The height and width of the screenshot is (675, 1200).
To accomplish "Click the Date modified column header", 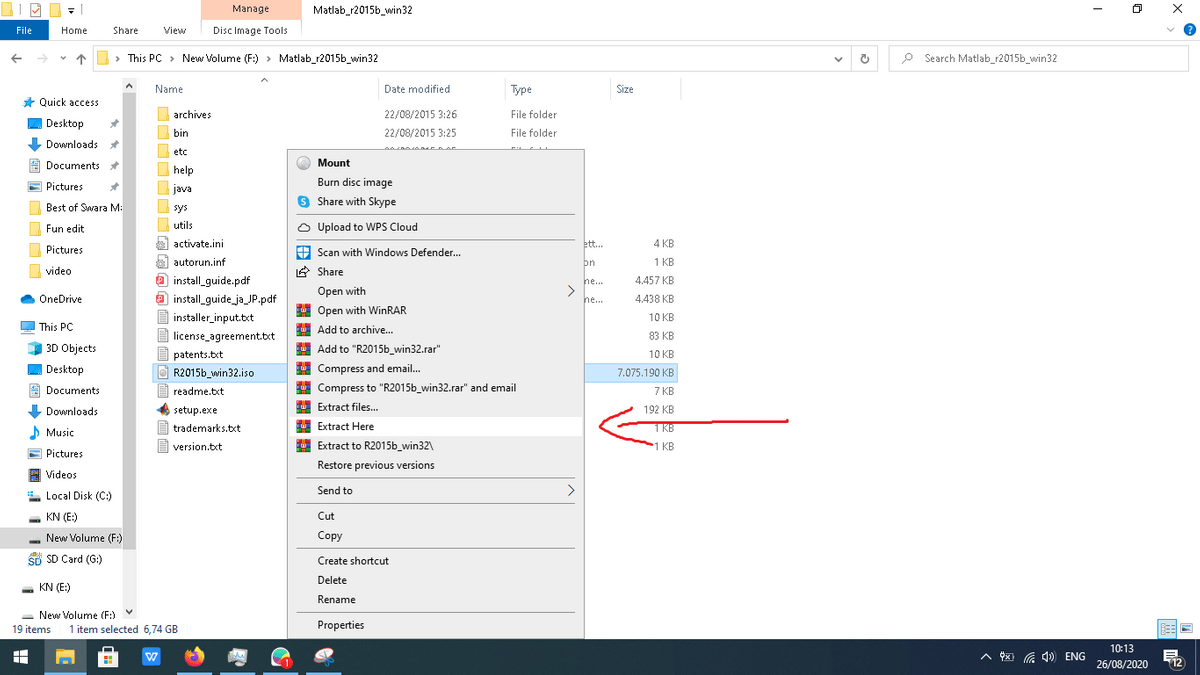I will (417, 89).
